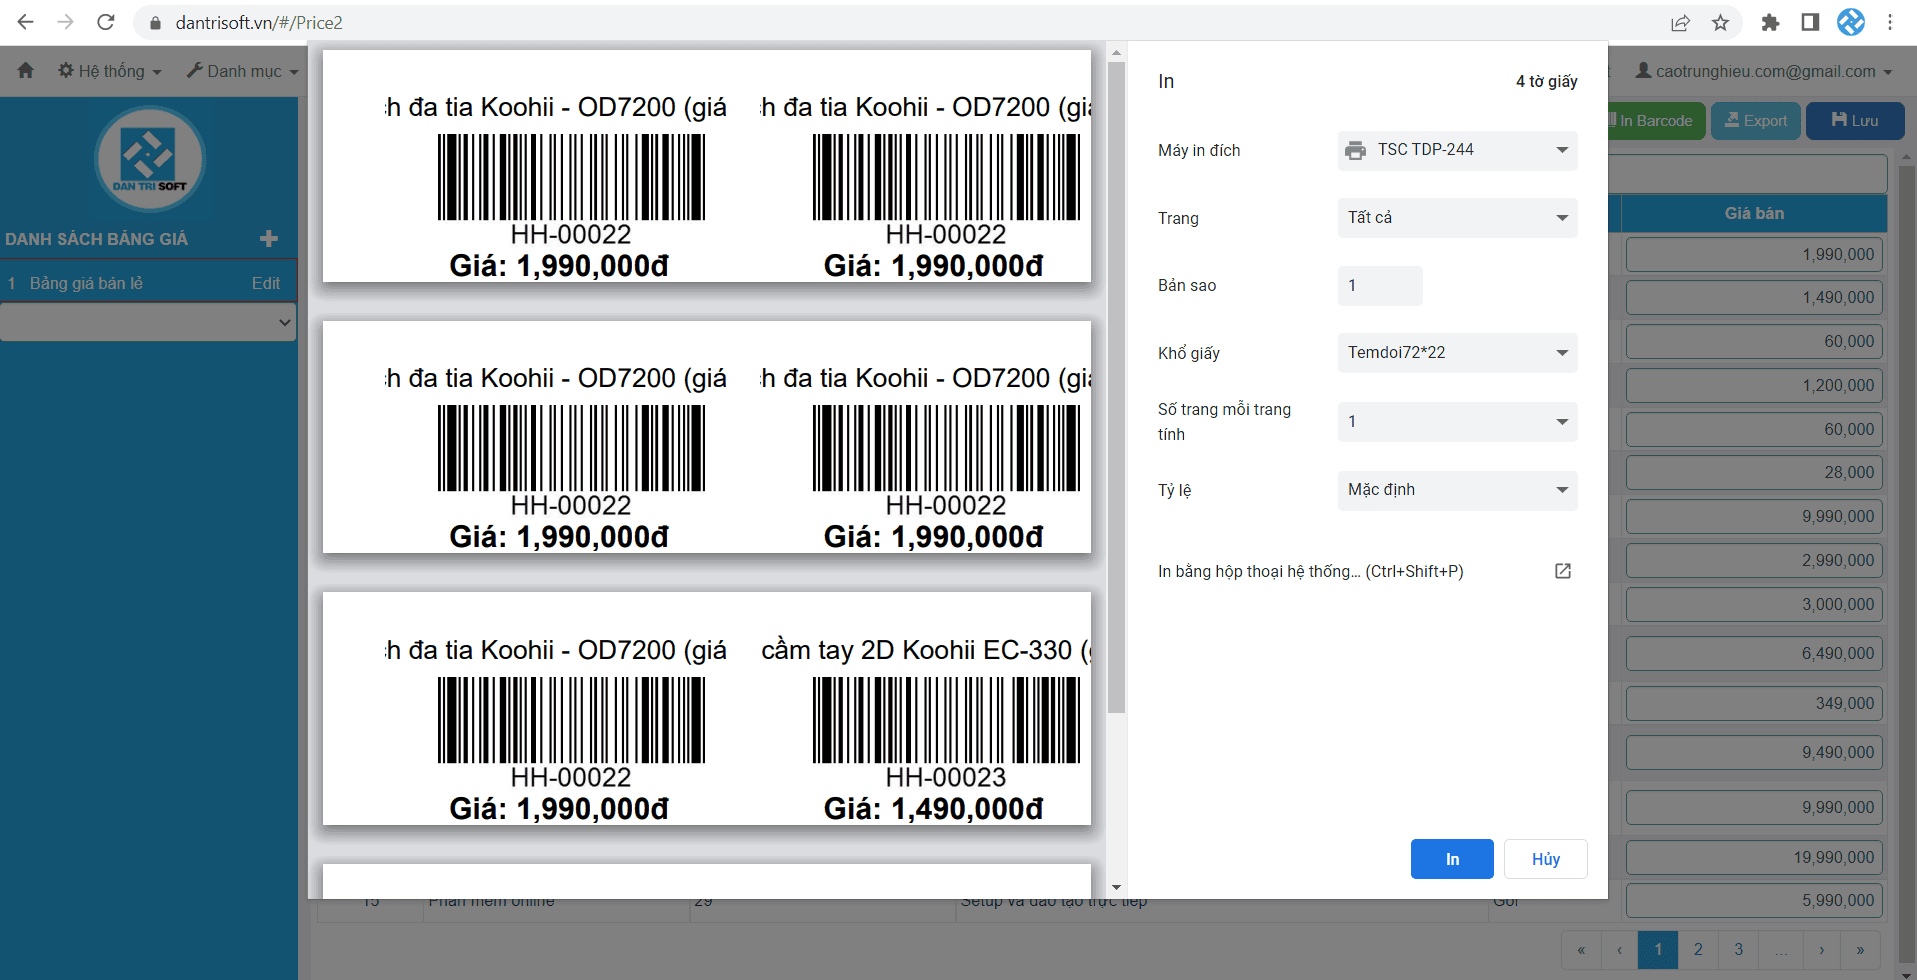
Task: Click the site lock icon
Action: click(155, 23)
